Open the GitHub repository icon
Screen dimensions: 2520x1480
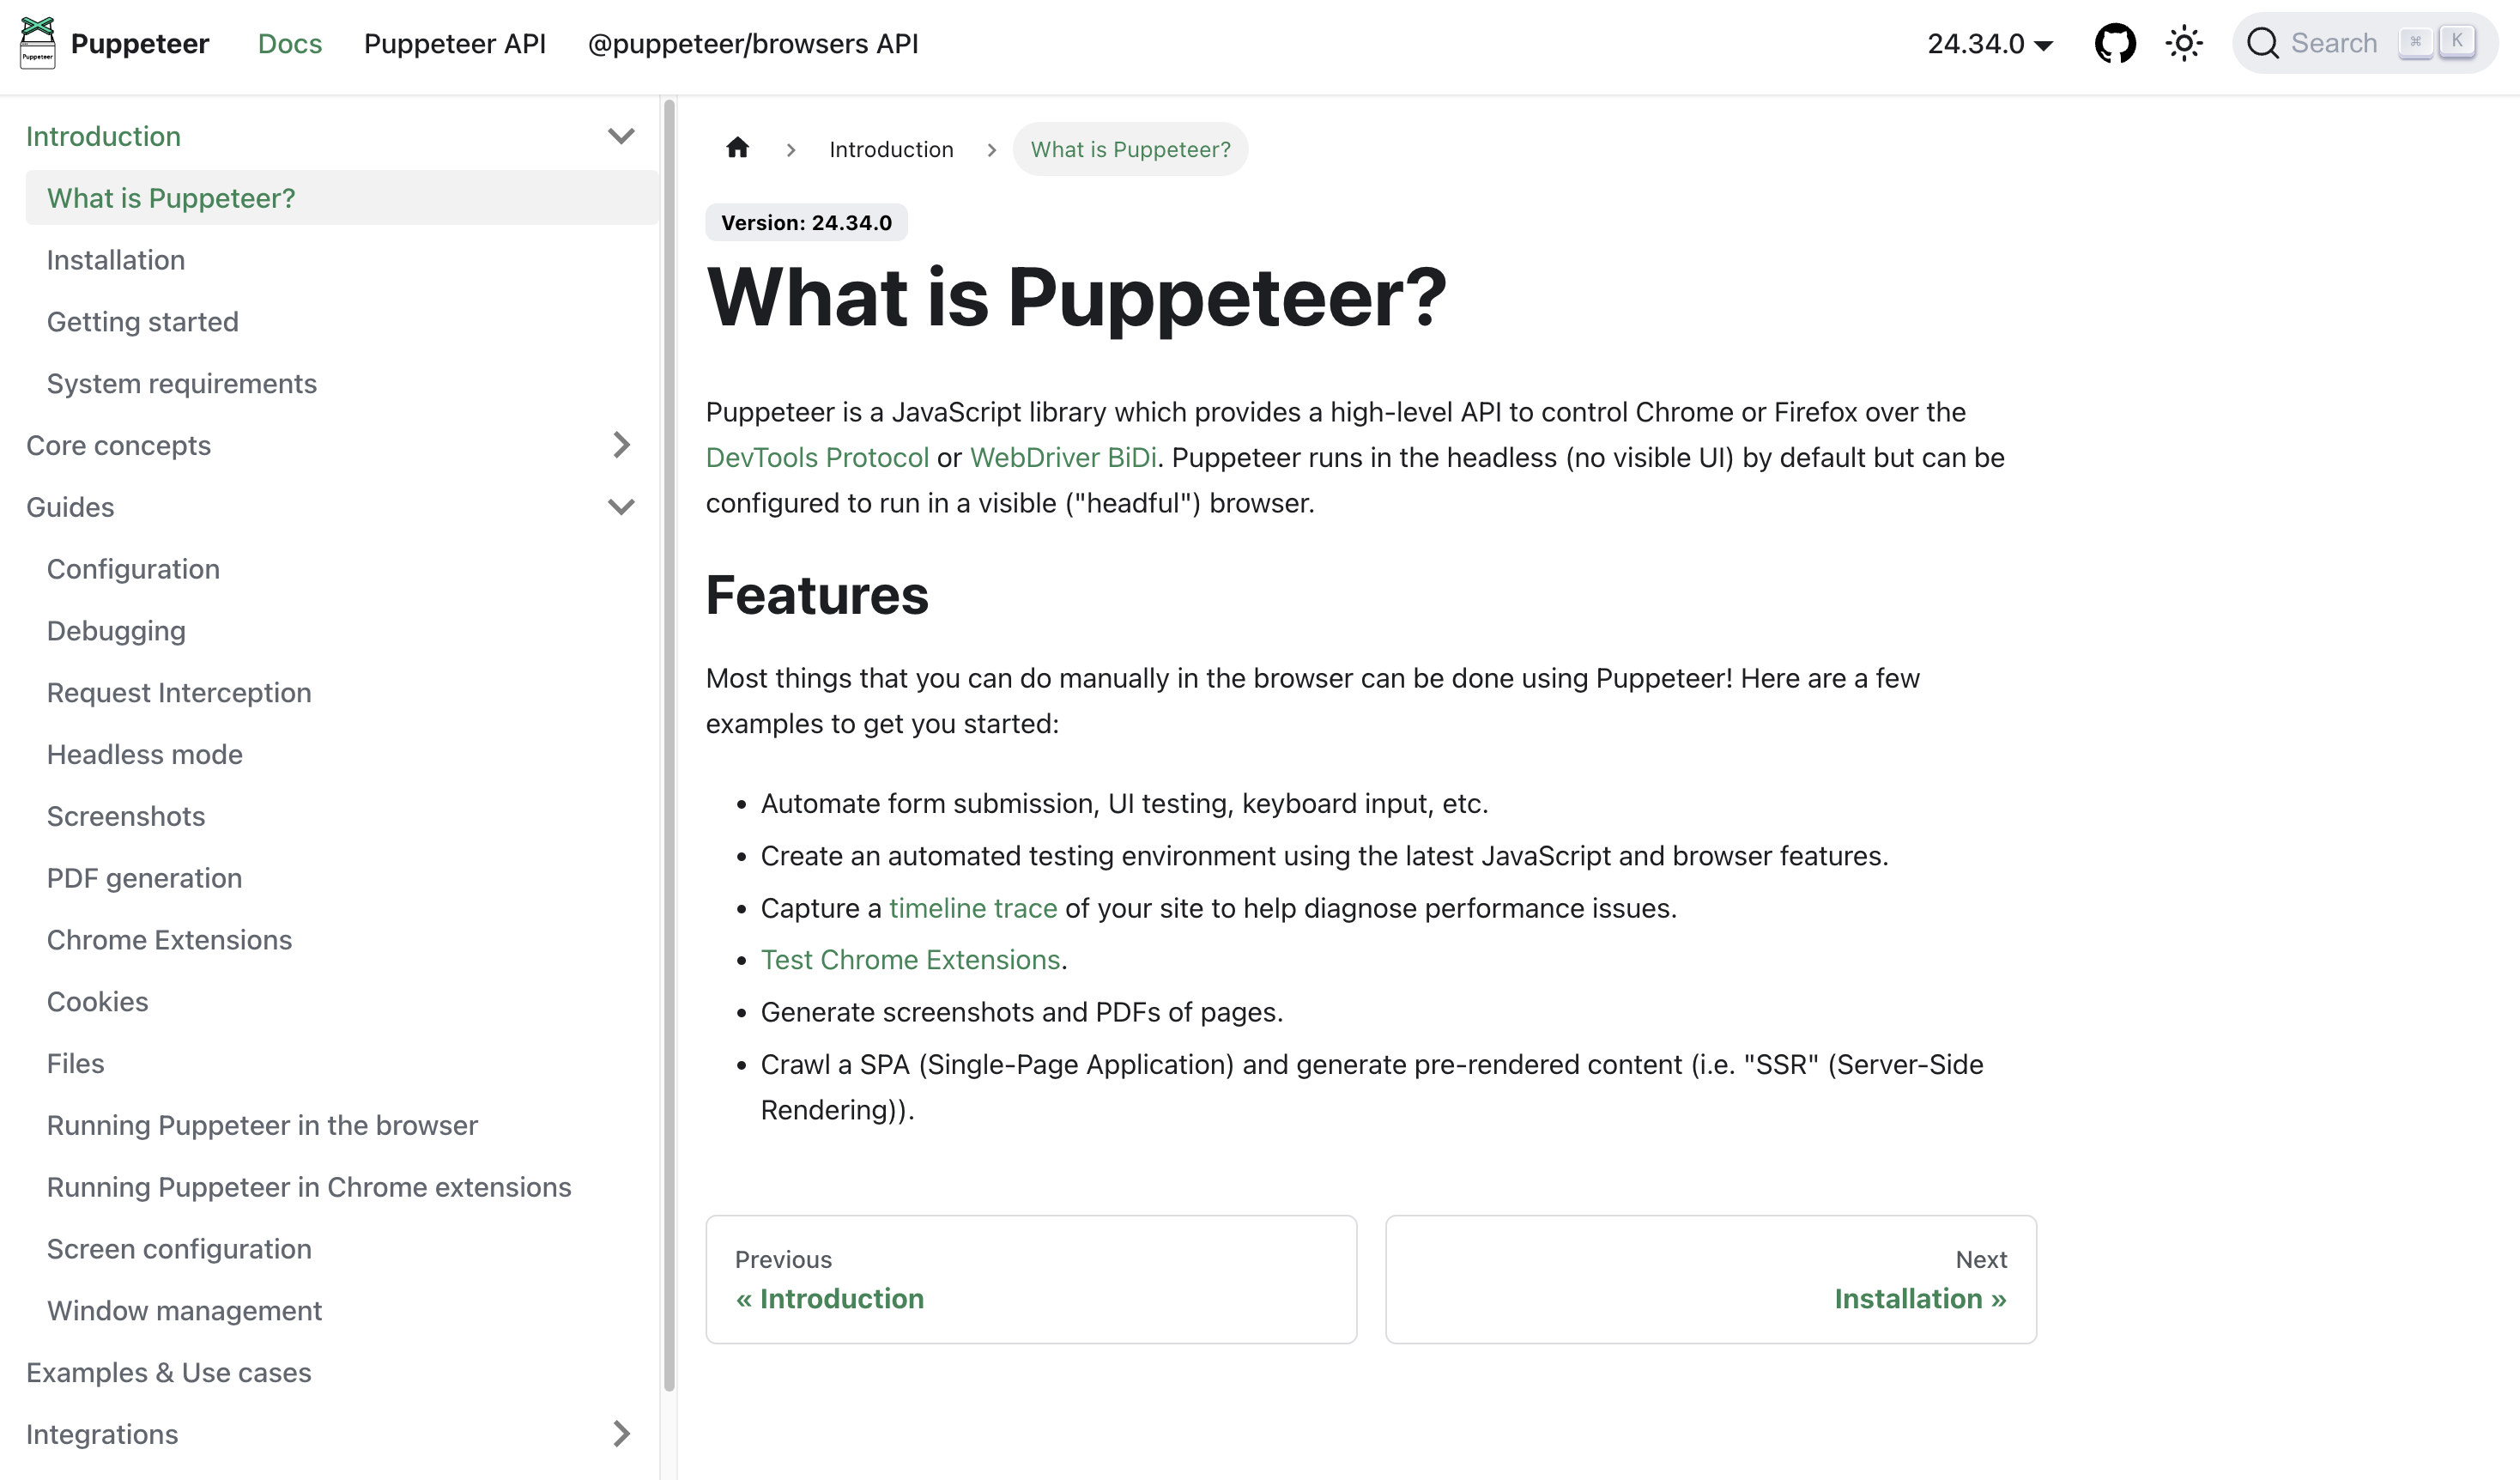(2116, 42)
